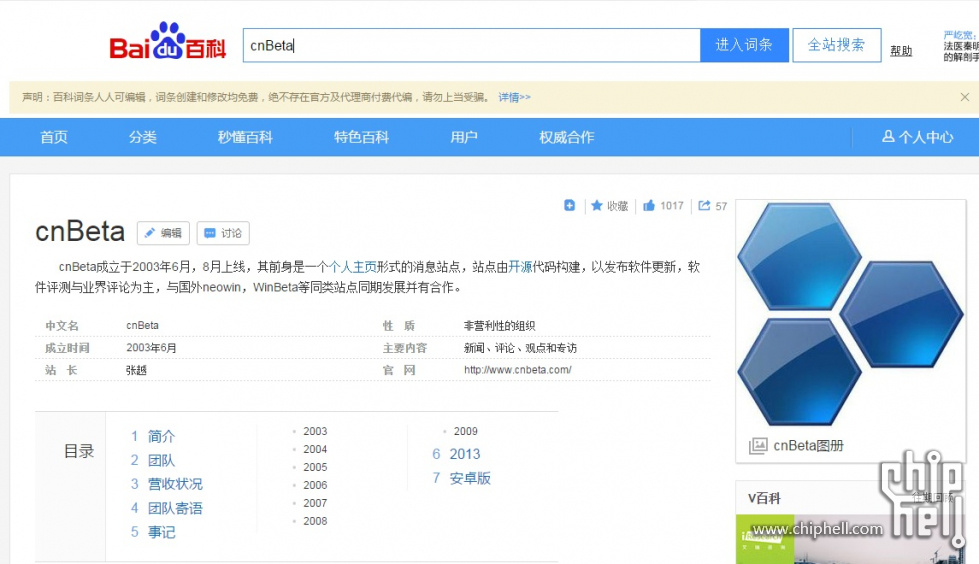Open the 秒懂百科 nav menu
979x564 pixels.
coord(245,137)
